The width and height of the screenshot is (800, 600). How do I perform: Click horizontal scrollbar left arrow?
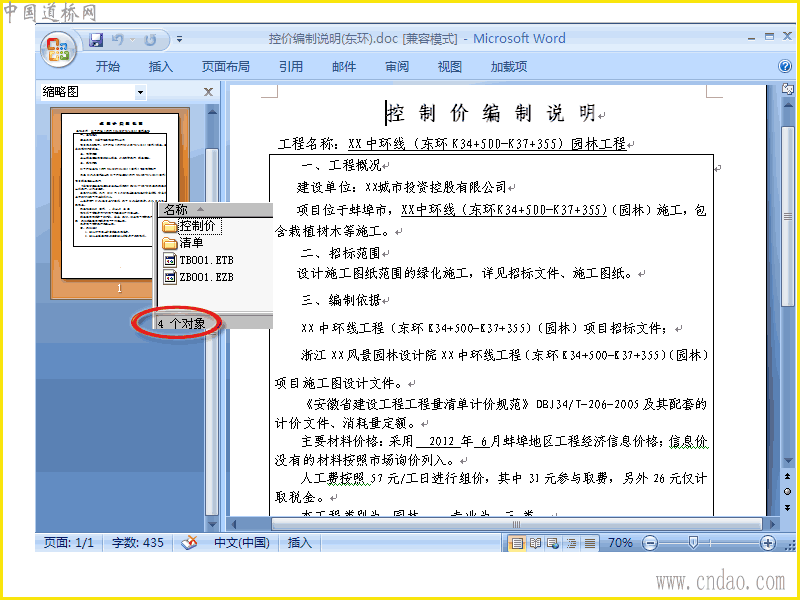[x=234, y=524]
